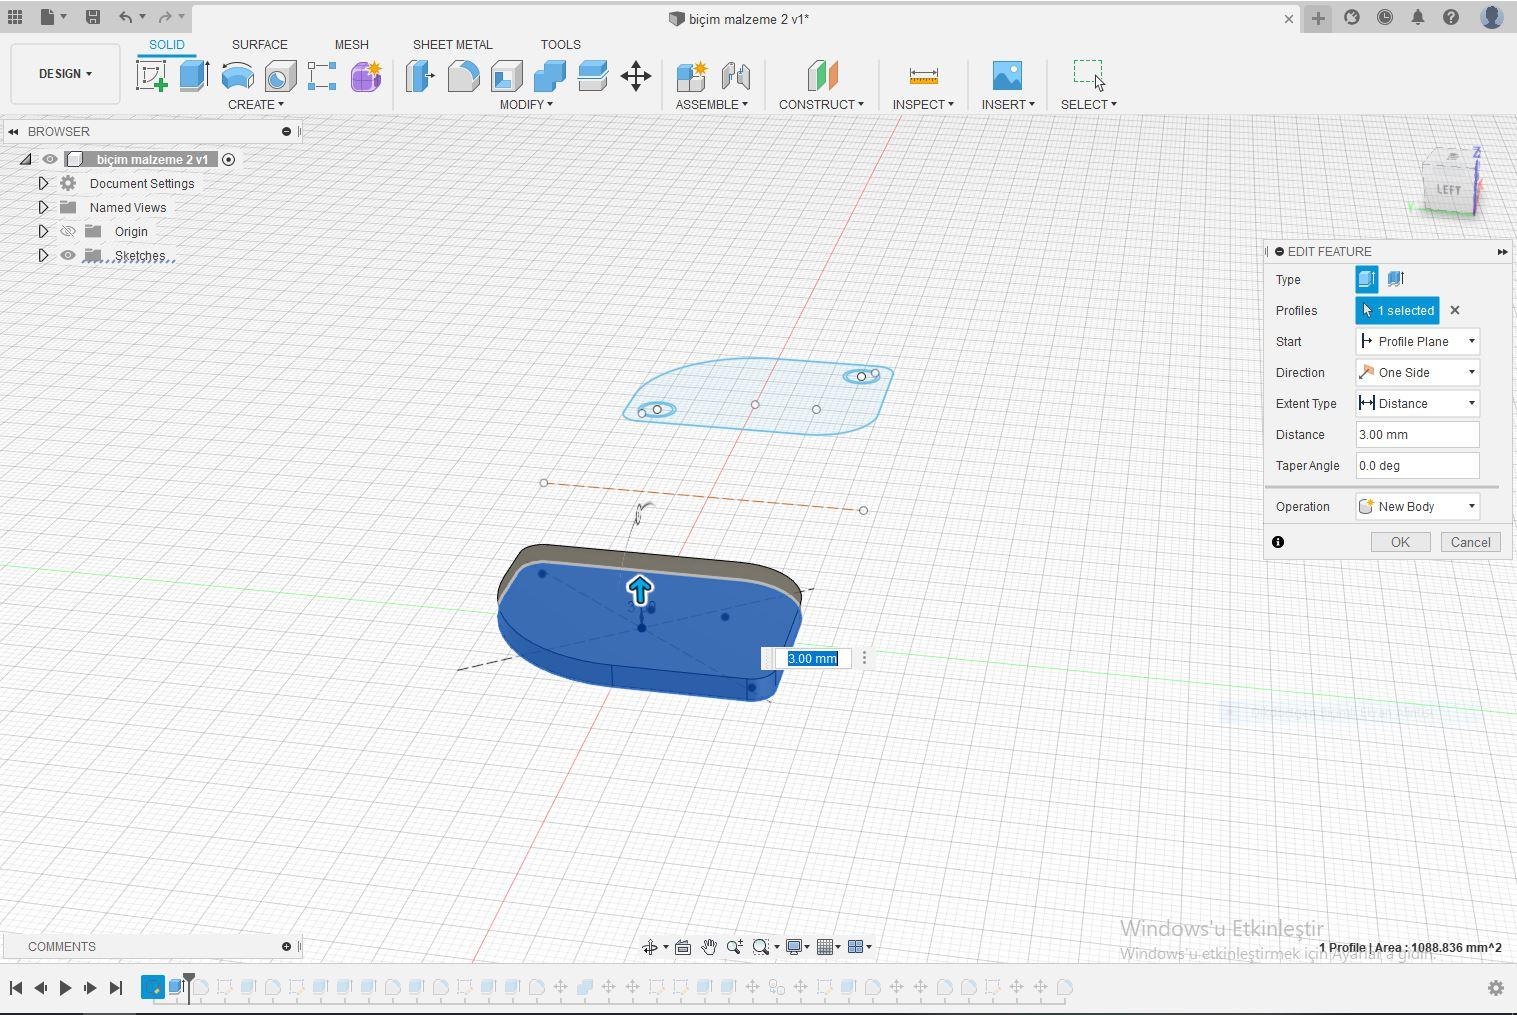Select the standard Extrude type
Image resolution: width=1517 pixels, height=1015 pixels.
[x=1367, y=279]
